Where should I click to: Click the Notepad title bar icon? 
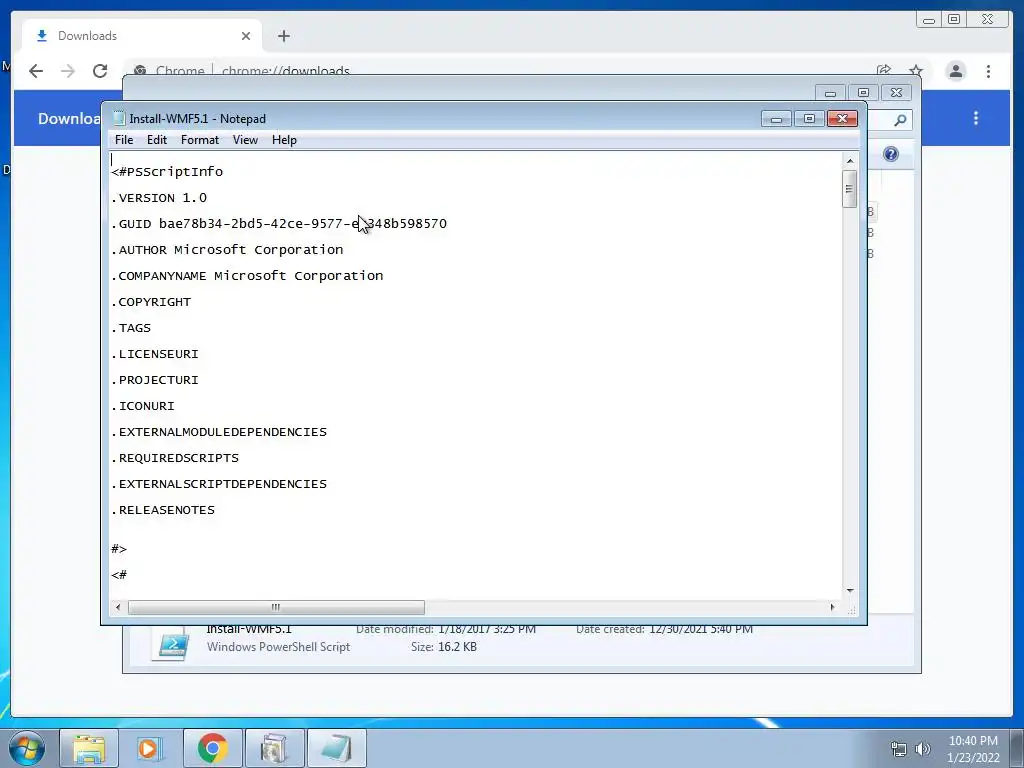click(x=119, y=118)
